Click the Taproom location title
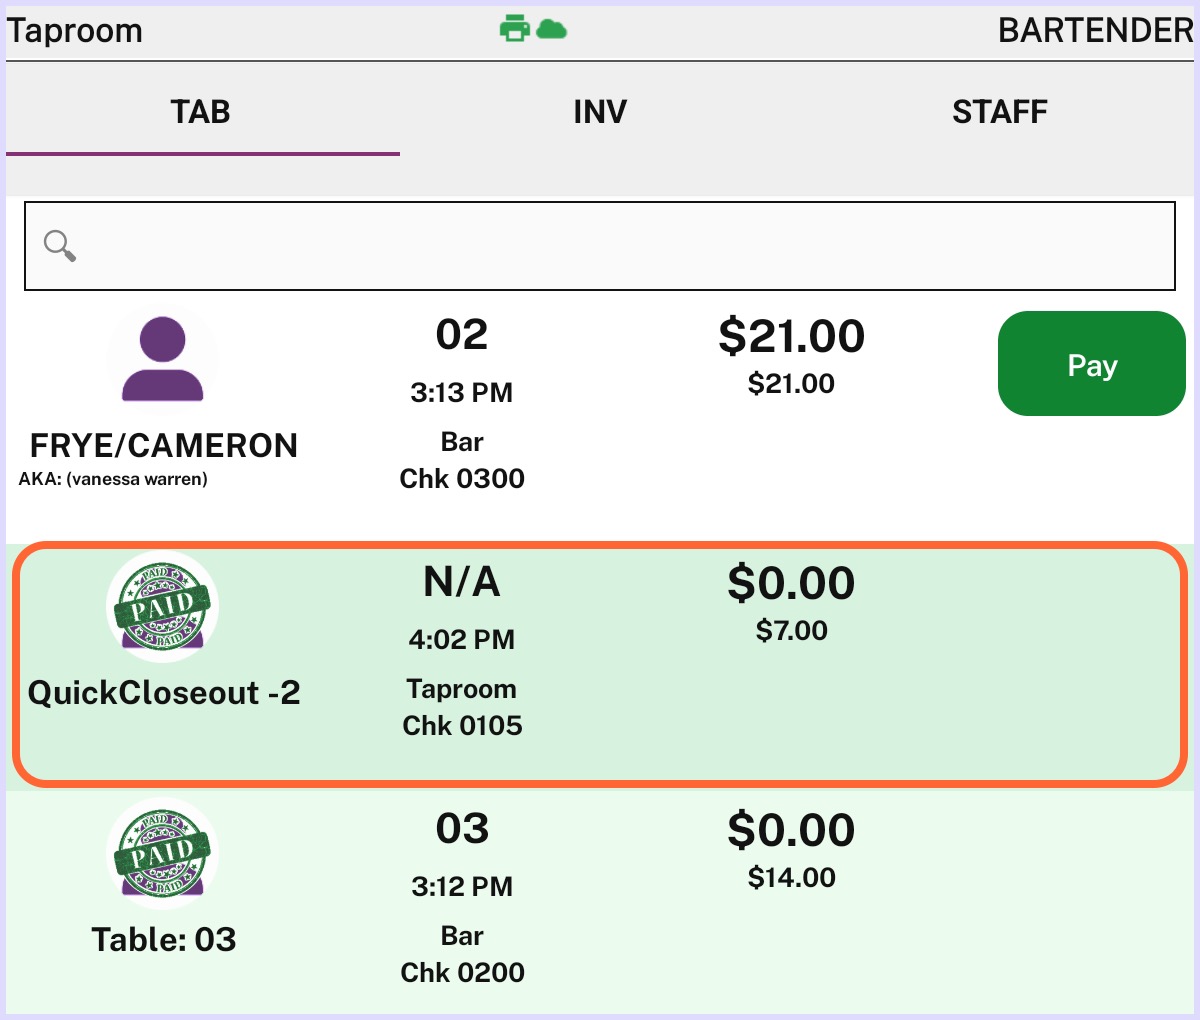 [x=75, y=30]
